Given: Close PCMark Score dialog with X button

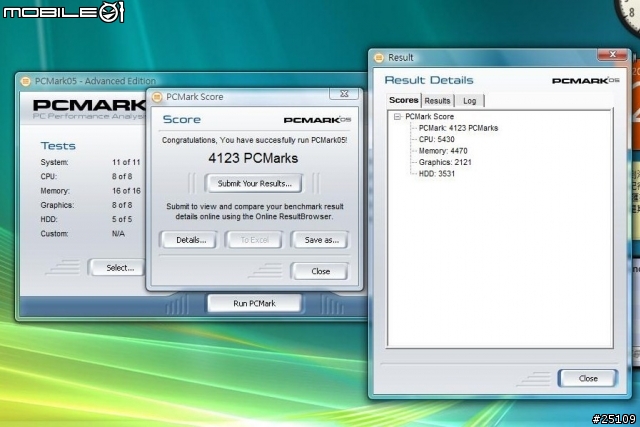Looking at the screenshot, I should coord(344,93).
